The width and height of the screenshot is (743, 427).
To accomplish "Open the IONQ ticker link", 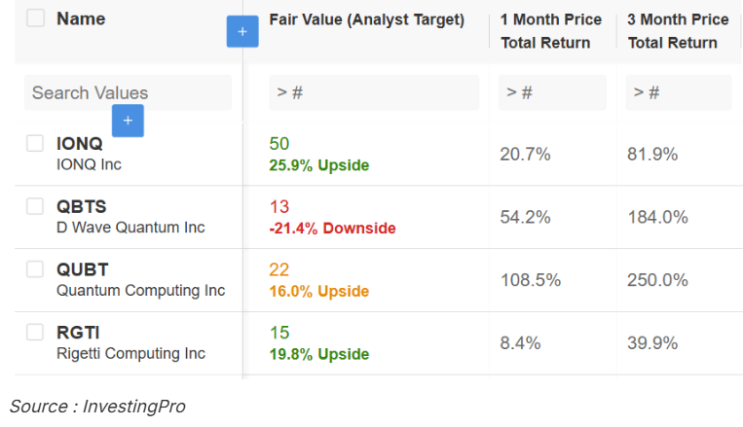I will pos(79,144).
